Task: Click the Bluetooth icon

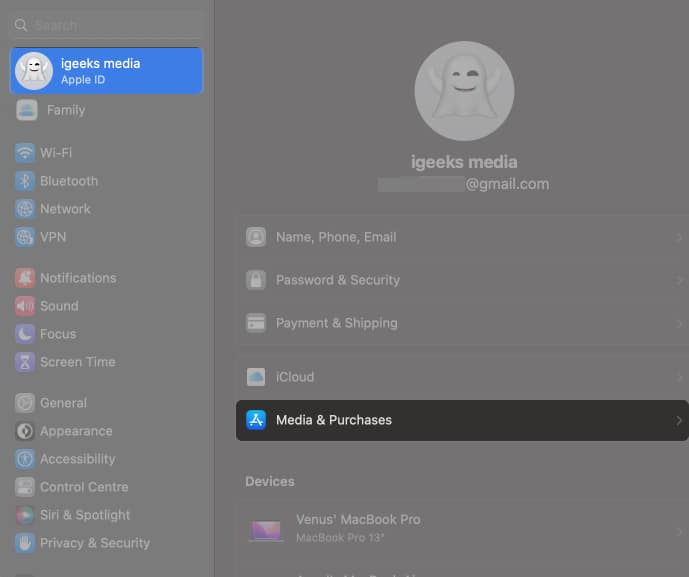Action: tap(25, 181)
